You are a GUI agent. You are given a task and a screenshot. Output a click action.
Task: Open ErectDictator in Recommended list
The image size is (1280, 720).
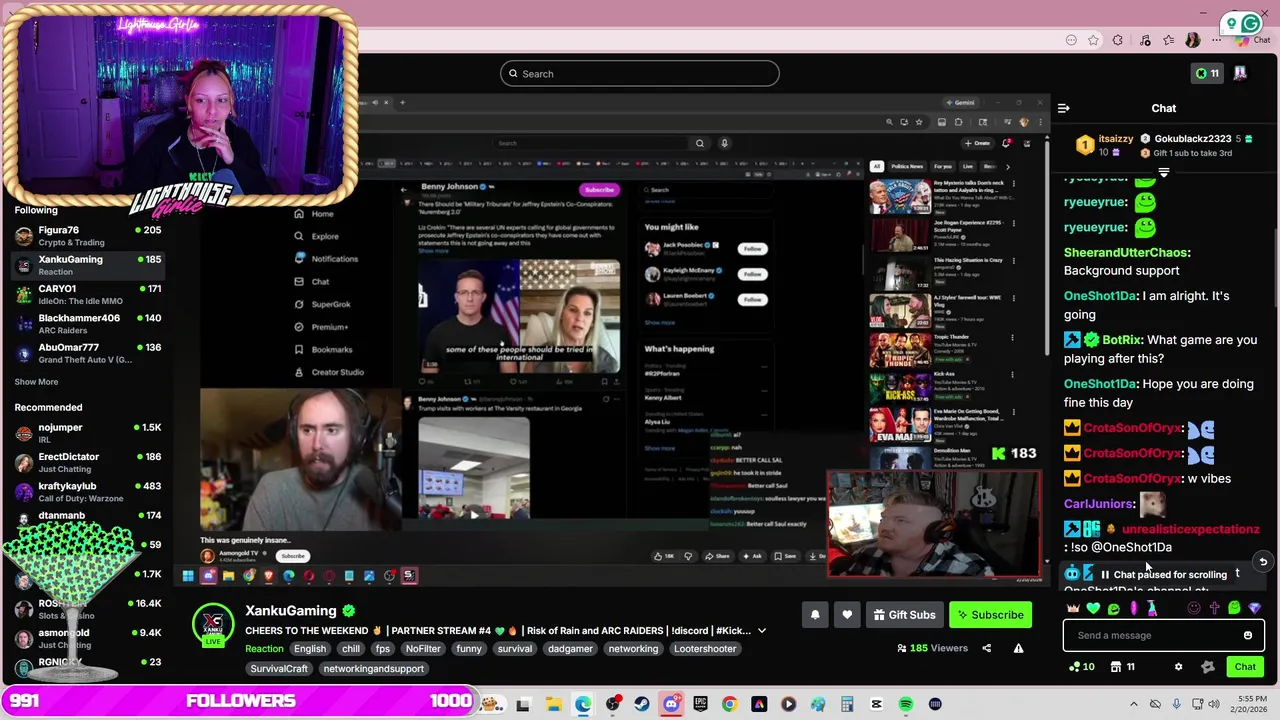(88, 462)
